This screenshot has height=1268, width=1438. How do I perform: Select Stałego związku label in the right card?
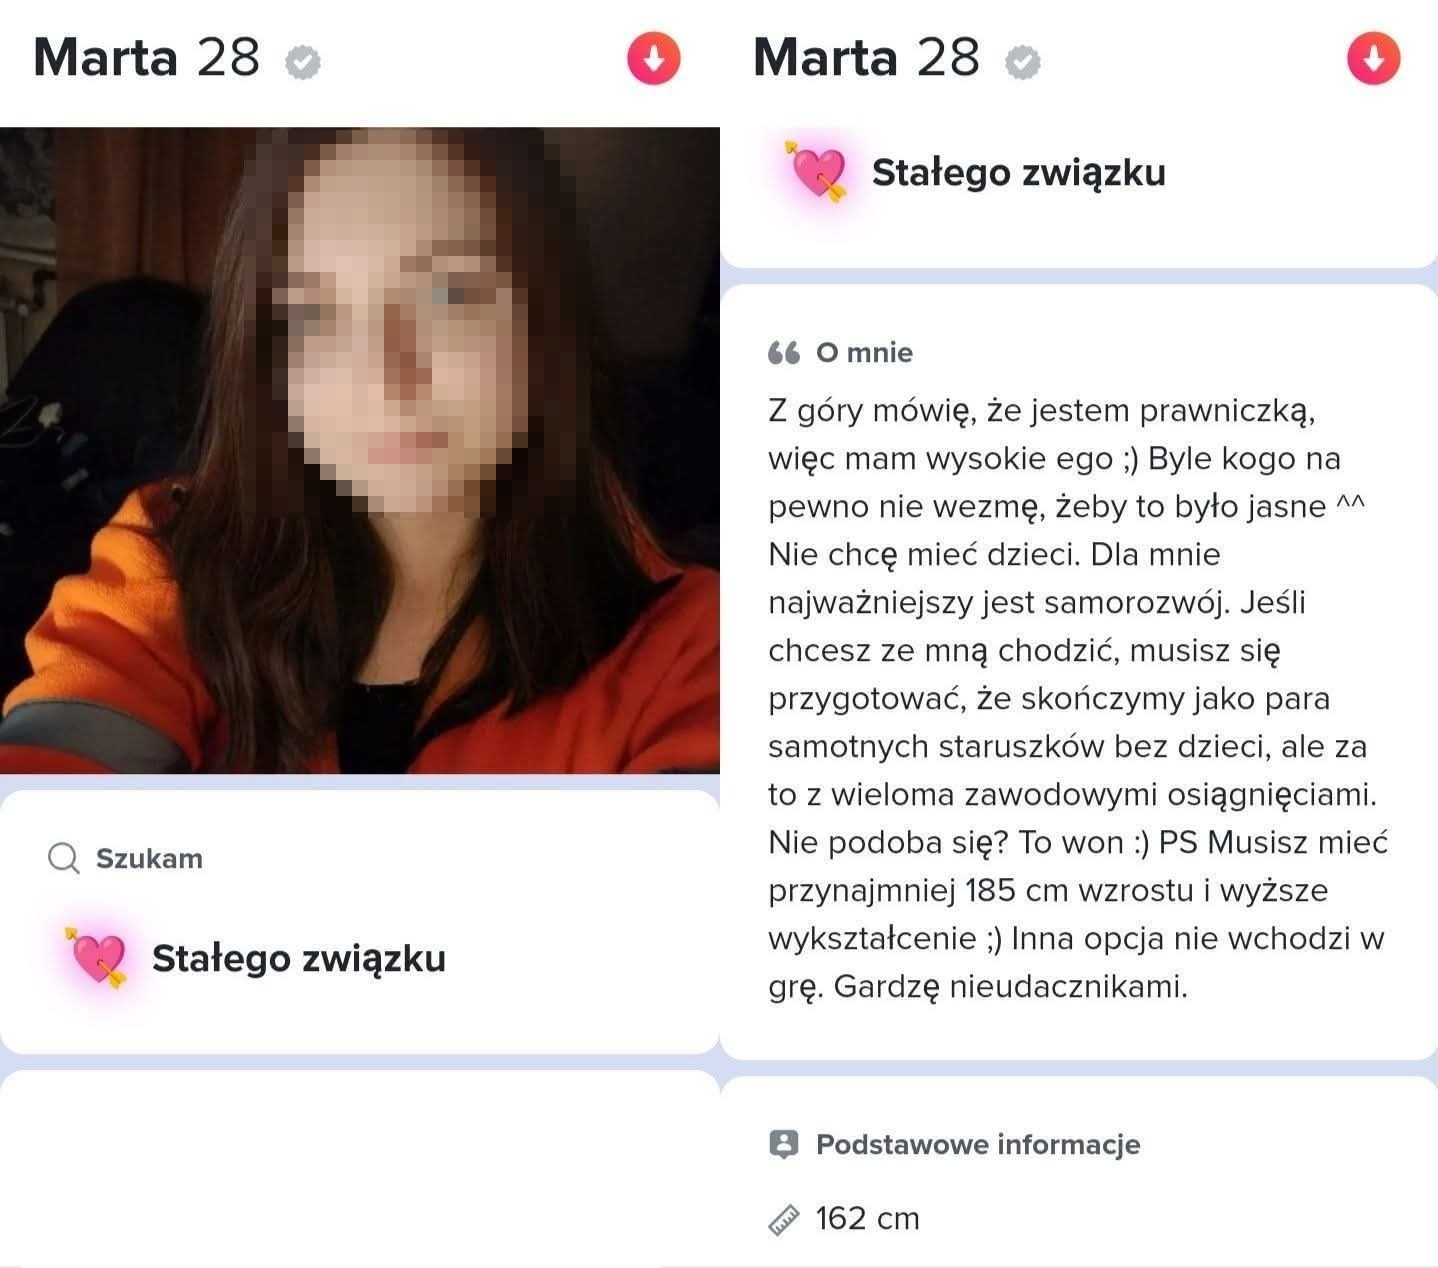[1019, 172]
